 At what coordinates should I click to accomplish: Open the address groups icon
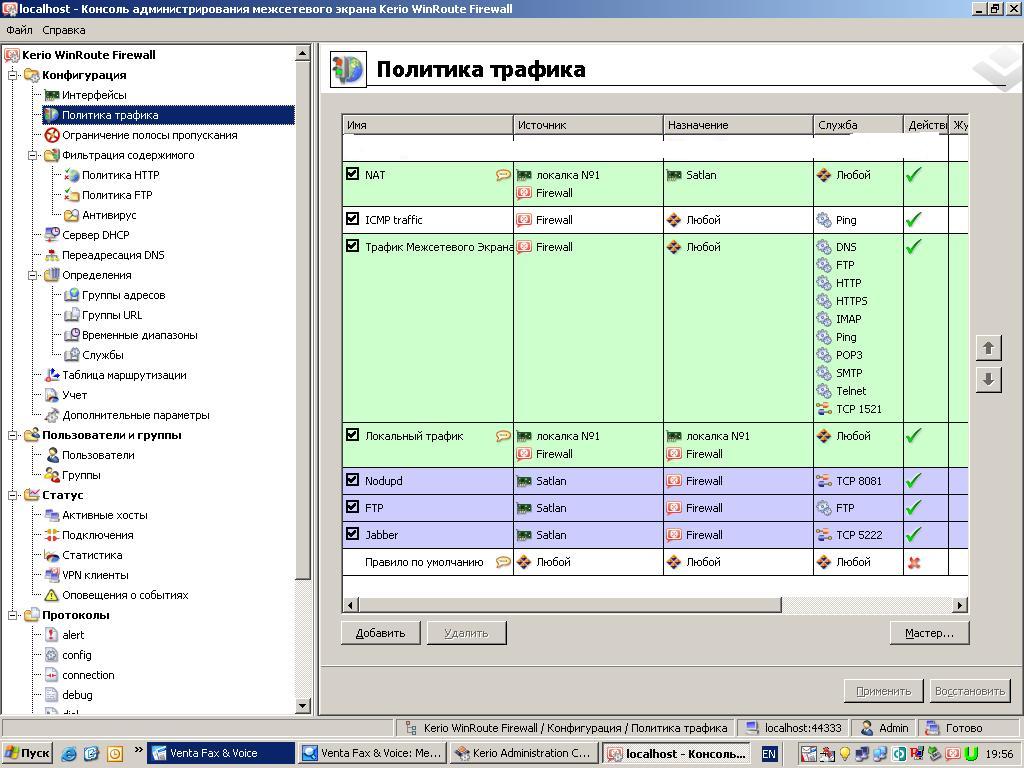point(72,295)
